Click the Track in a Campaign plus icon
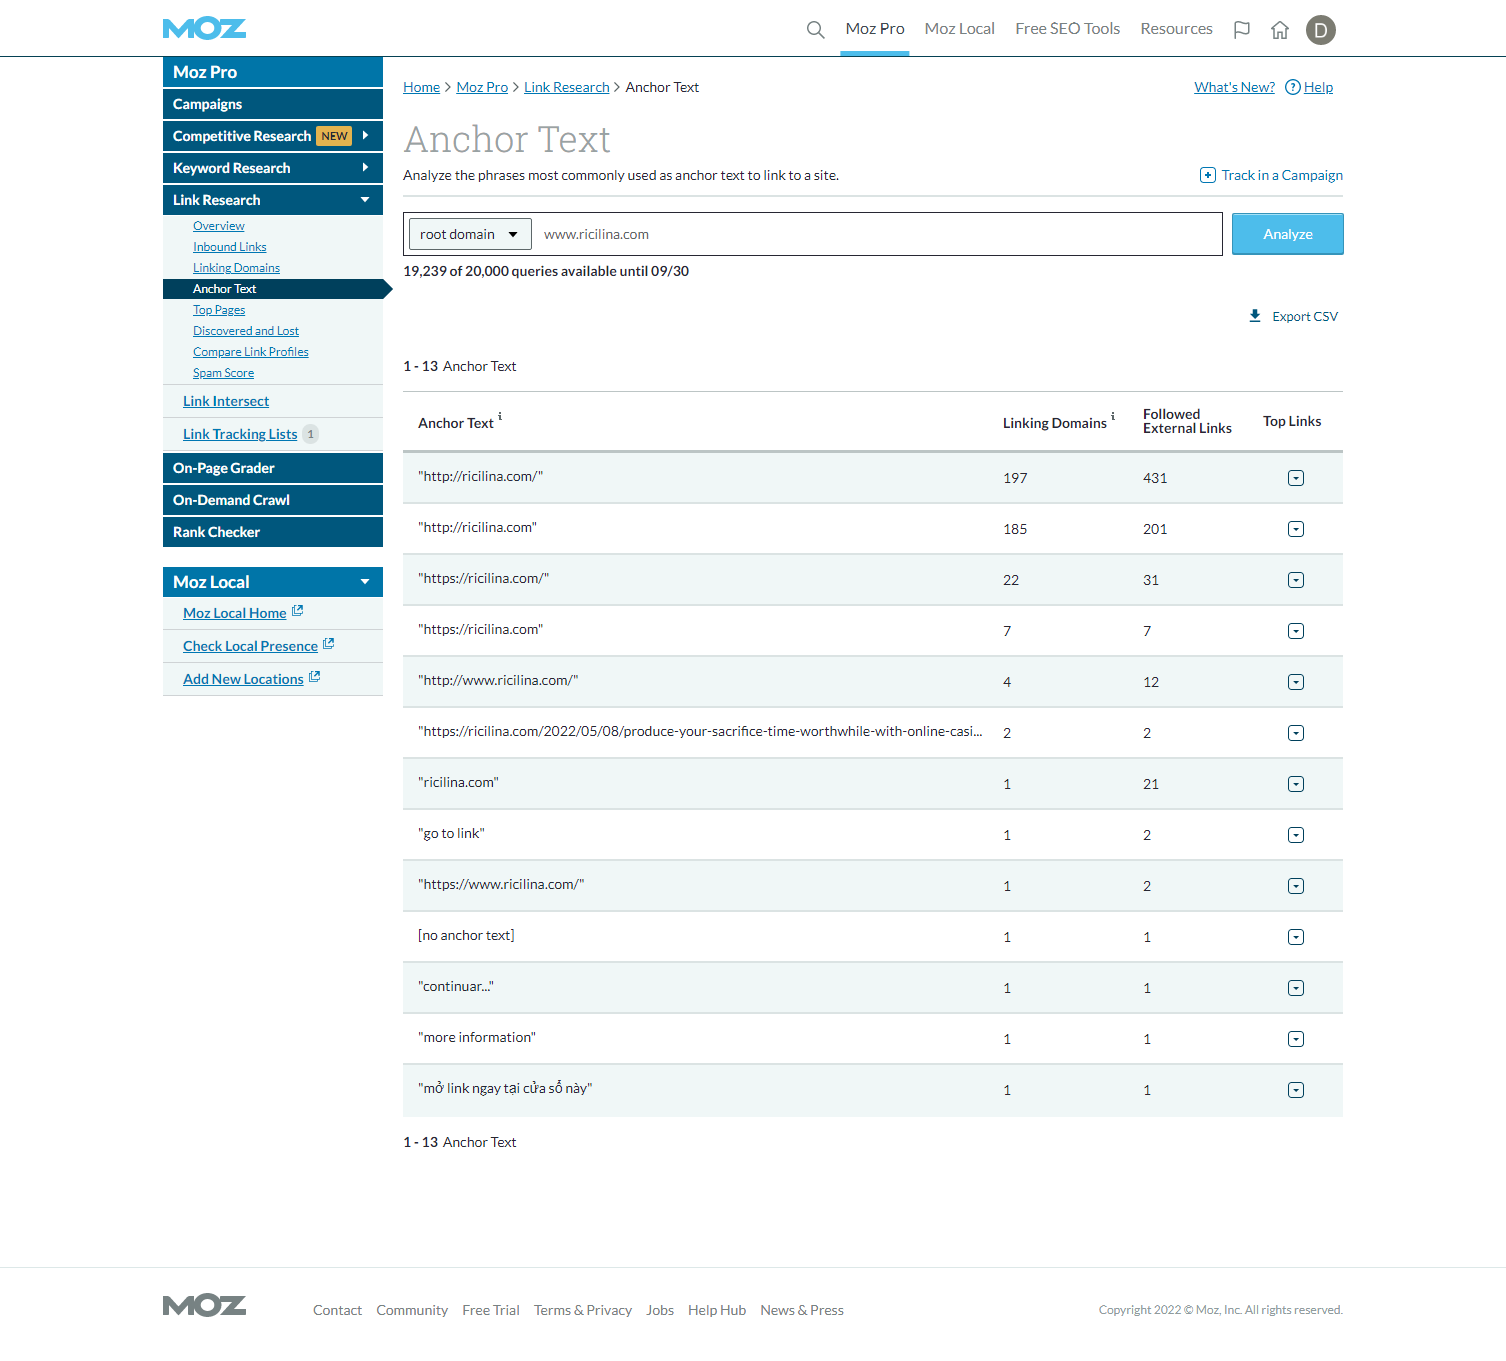1506x1361 pixels. [x=1208, y=175]
